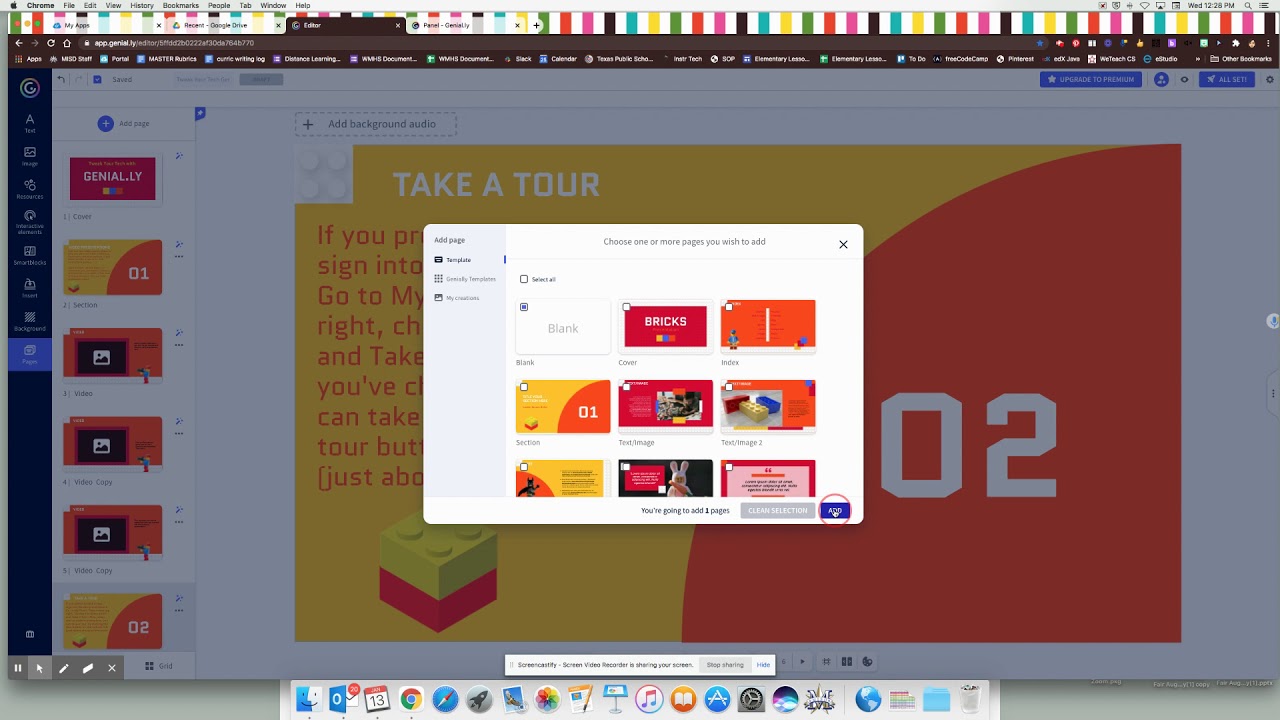Select the Template tab in Add page
The image size is (1280, 720).
click(458, 260)
